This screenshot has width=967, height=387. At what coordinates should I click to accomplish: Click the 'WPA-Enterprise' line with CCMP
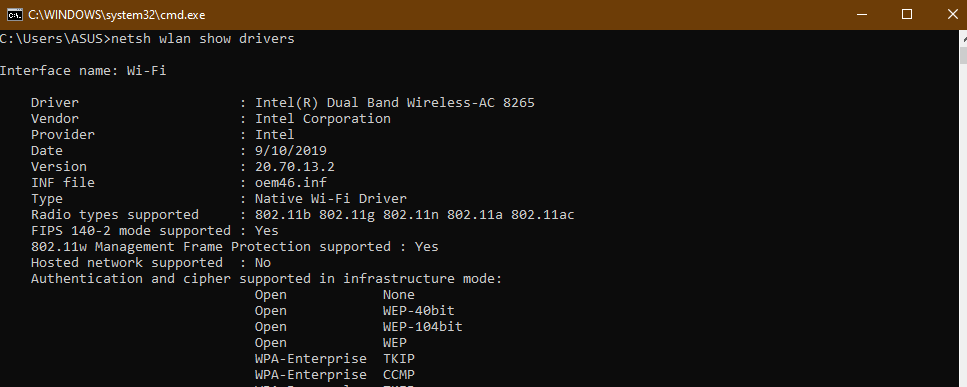coord(335,375)
